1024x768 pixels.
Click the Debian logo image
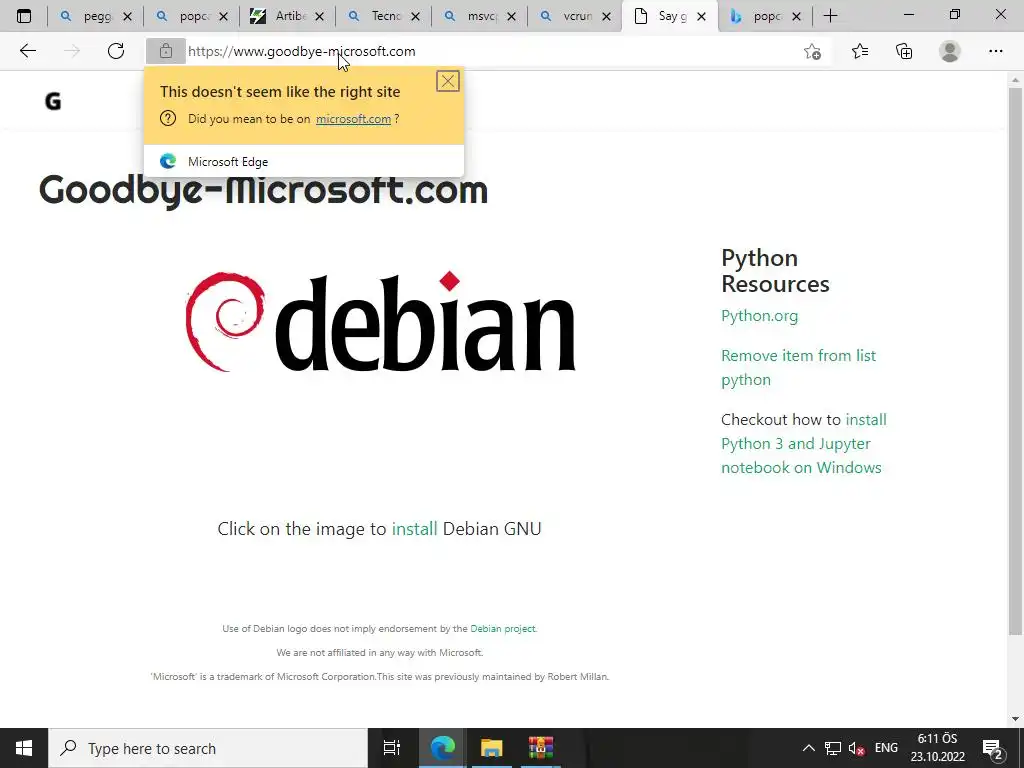(380, 321)
